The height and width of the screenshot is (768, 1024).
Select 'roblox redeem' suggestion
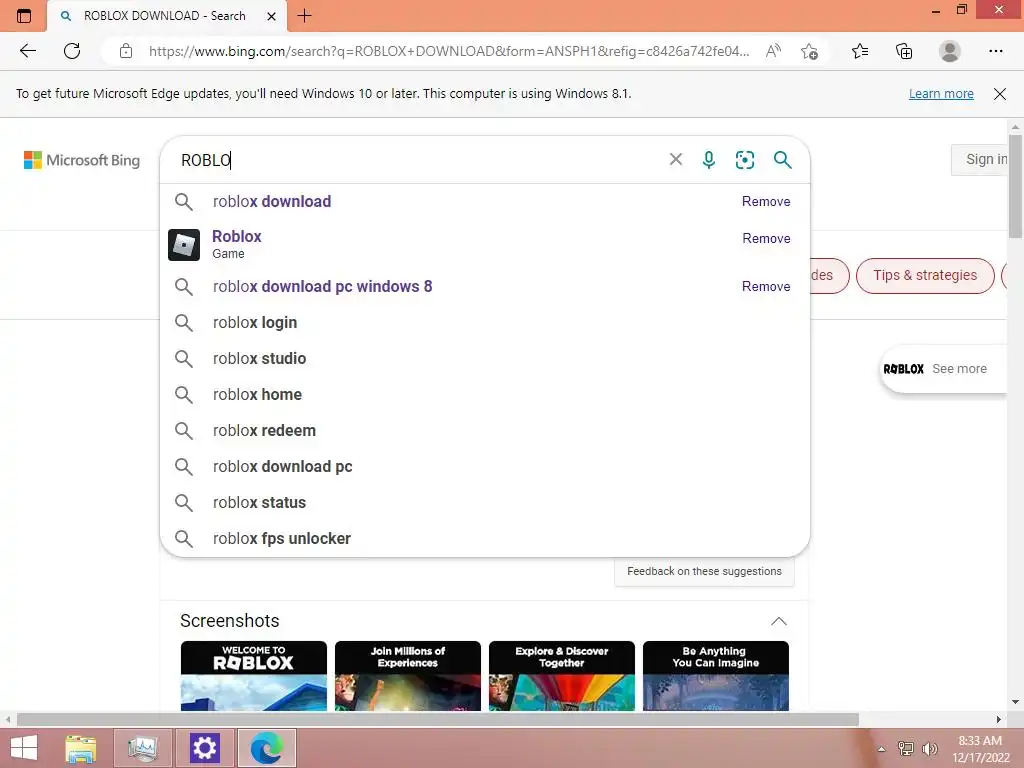pyautogui.click(x=485, y=430)
